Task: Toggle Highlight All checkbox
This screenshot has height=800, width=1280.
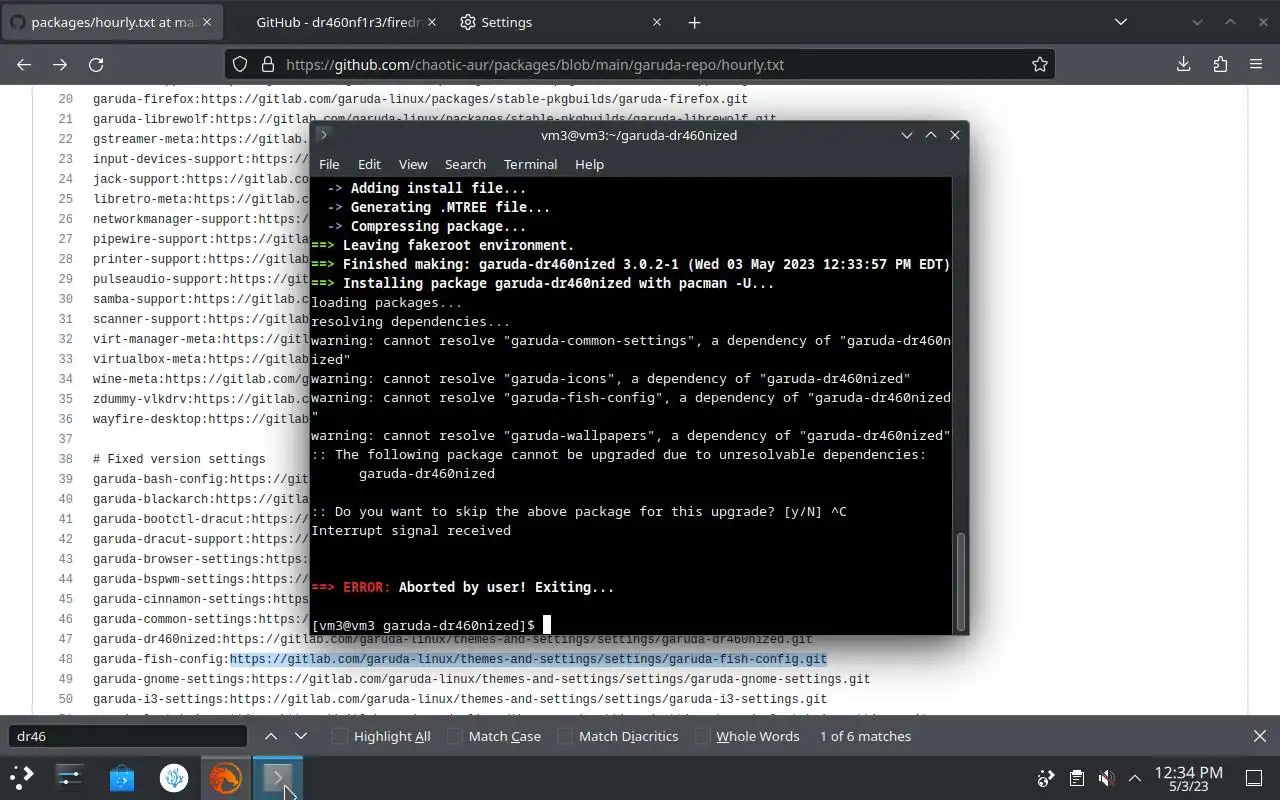Action: click(x=340, y=736)
